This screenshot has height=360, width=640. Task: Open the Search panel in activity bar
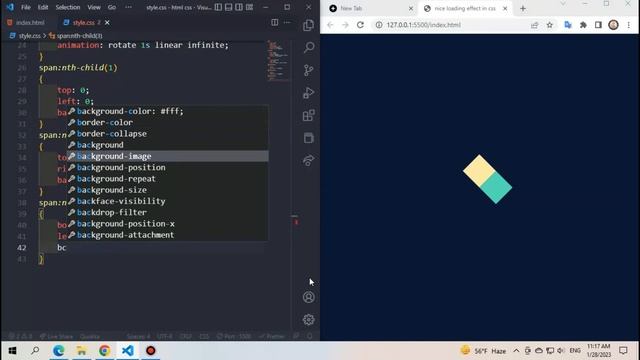309,47
